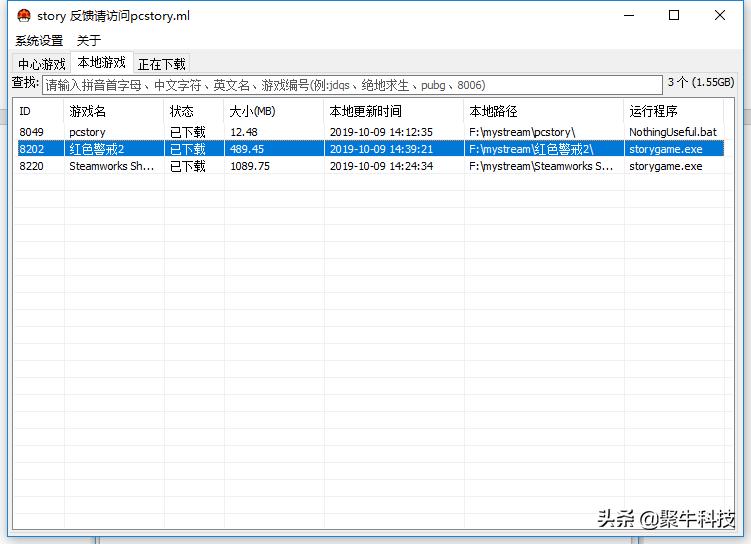Maximize the story window
Viewport: 751px width, 544px height.
pyautogui.click(x=674, y=15)
